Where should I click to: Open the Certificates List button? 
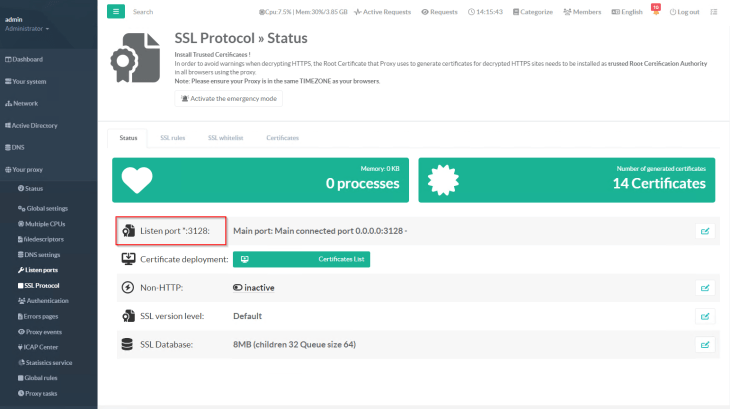click(301, 259)
